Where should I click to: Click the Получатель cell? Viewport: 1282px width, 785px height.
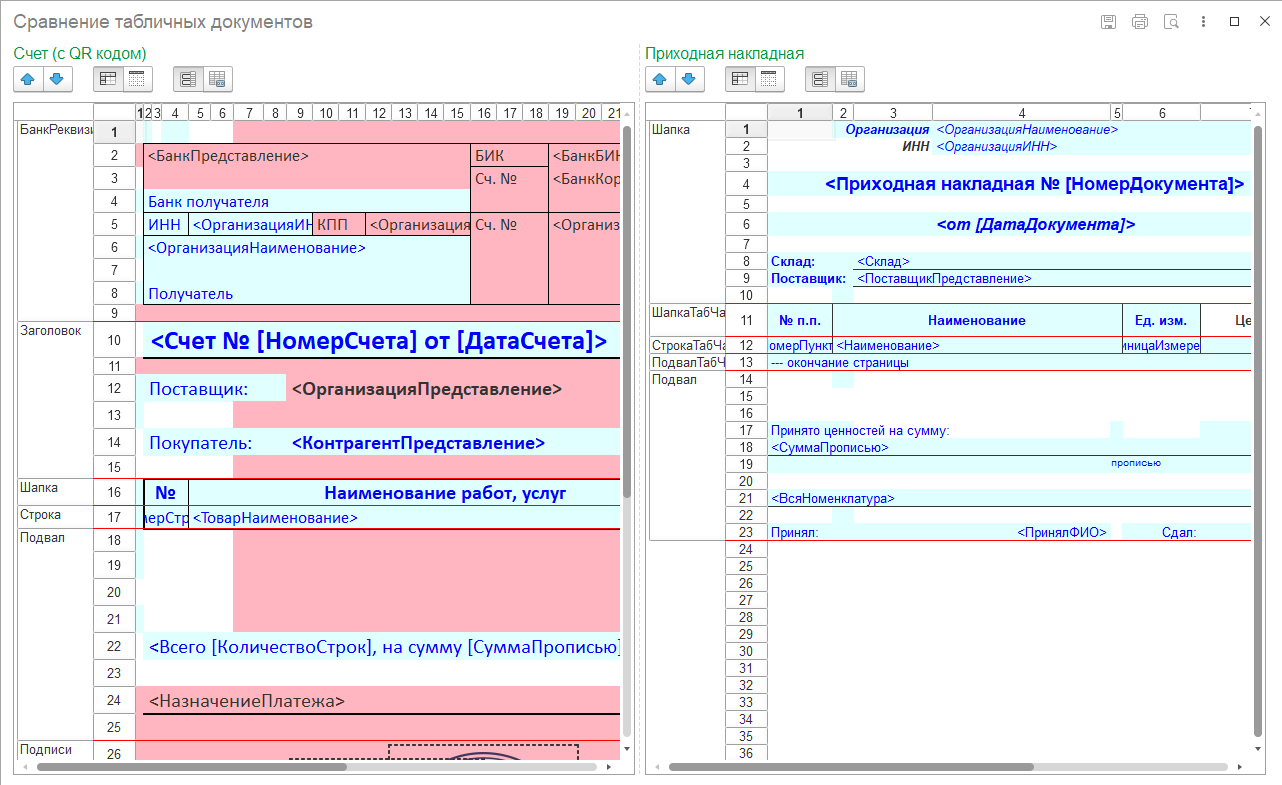[308, 293]
